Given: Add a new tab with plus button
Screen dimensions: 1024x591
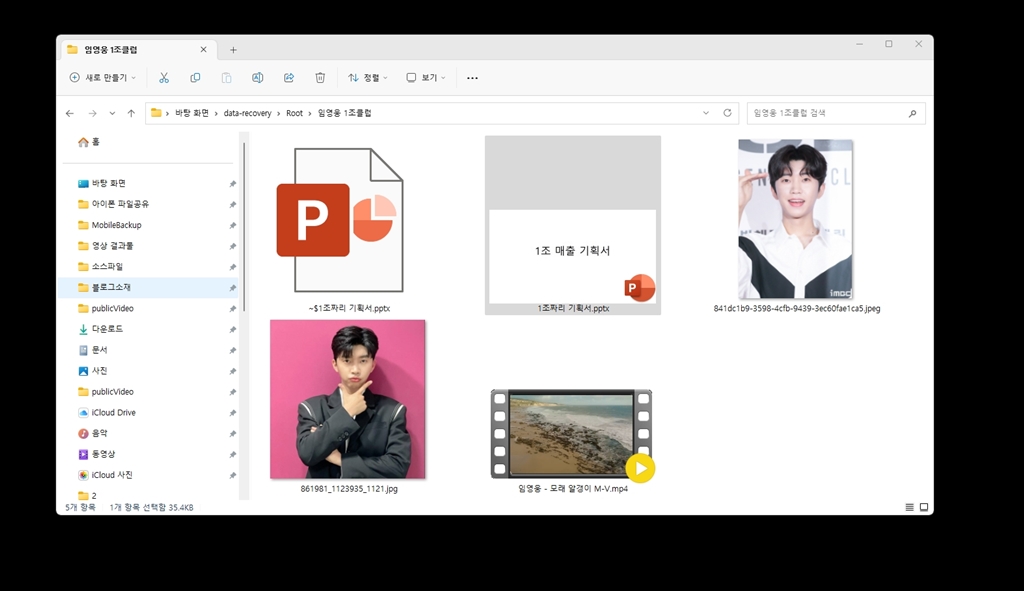Looking at the screenshot, I should (233, 50).
